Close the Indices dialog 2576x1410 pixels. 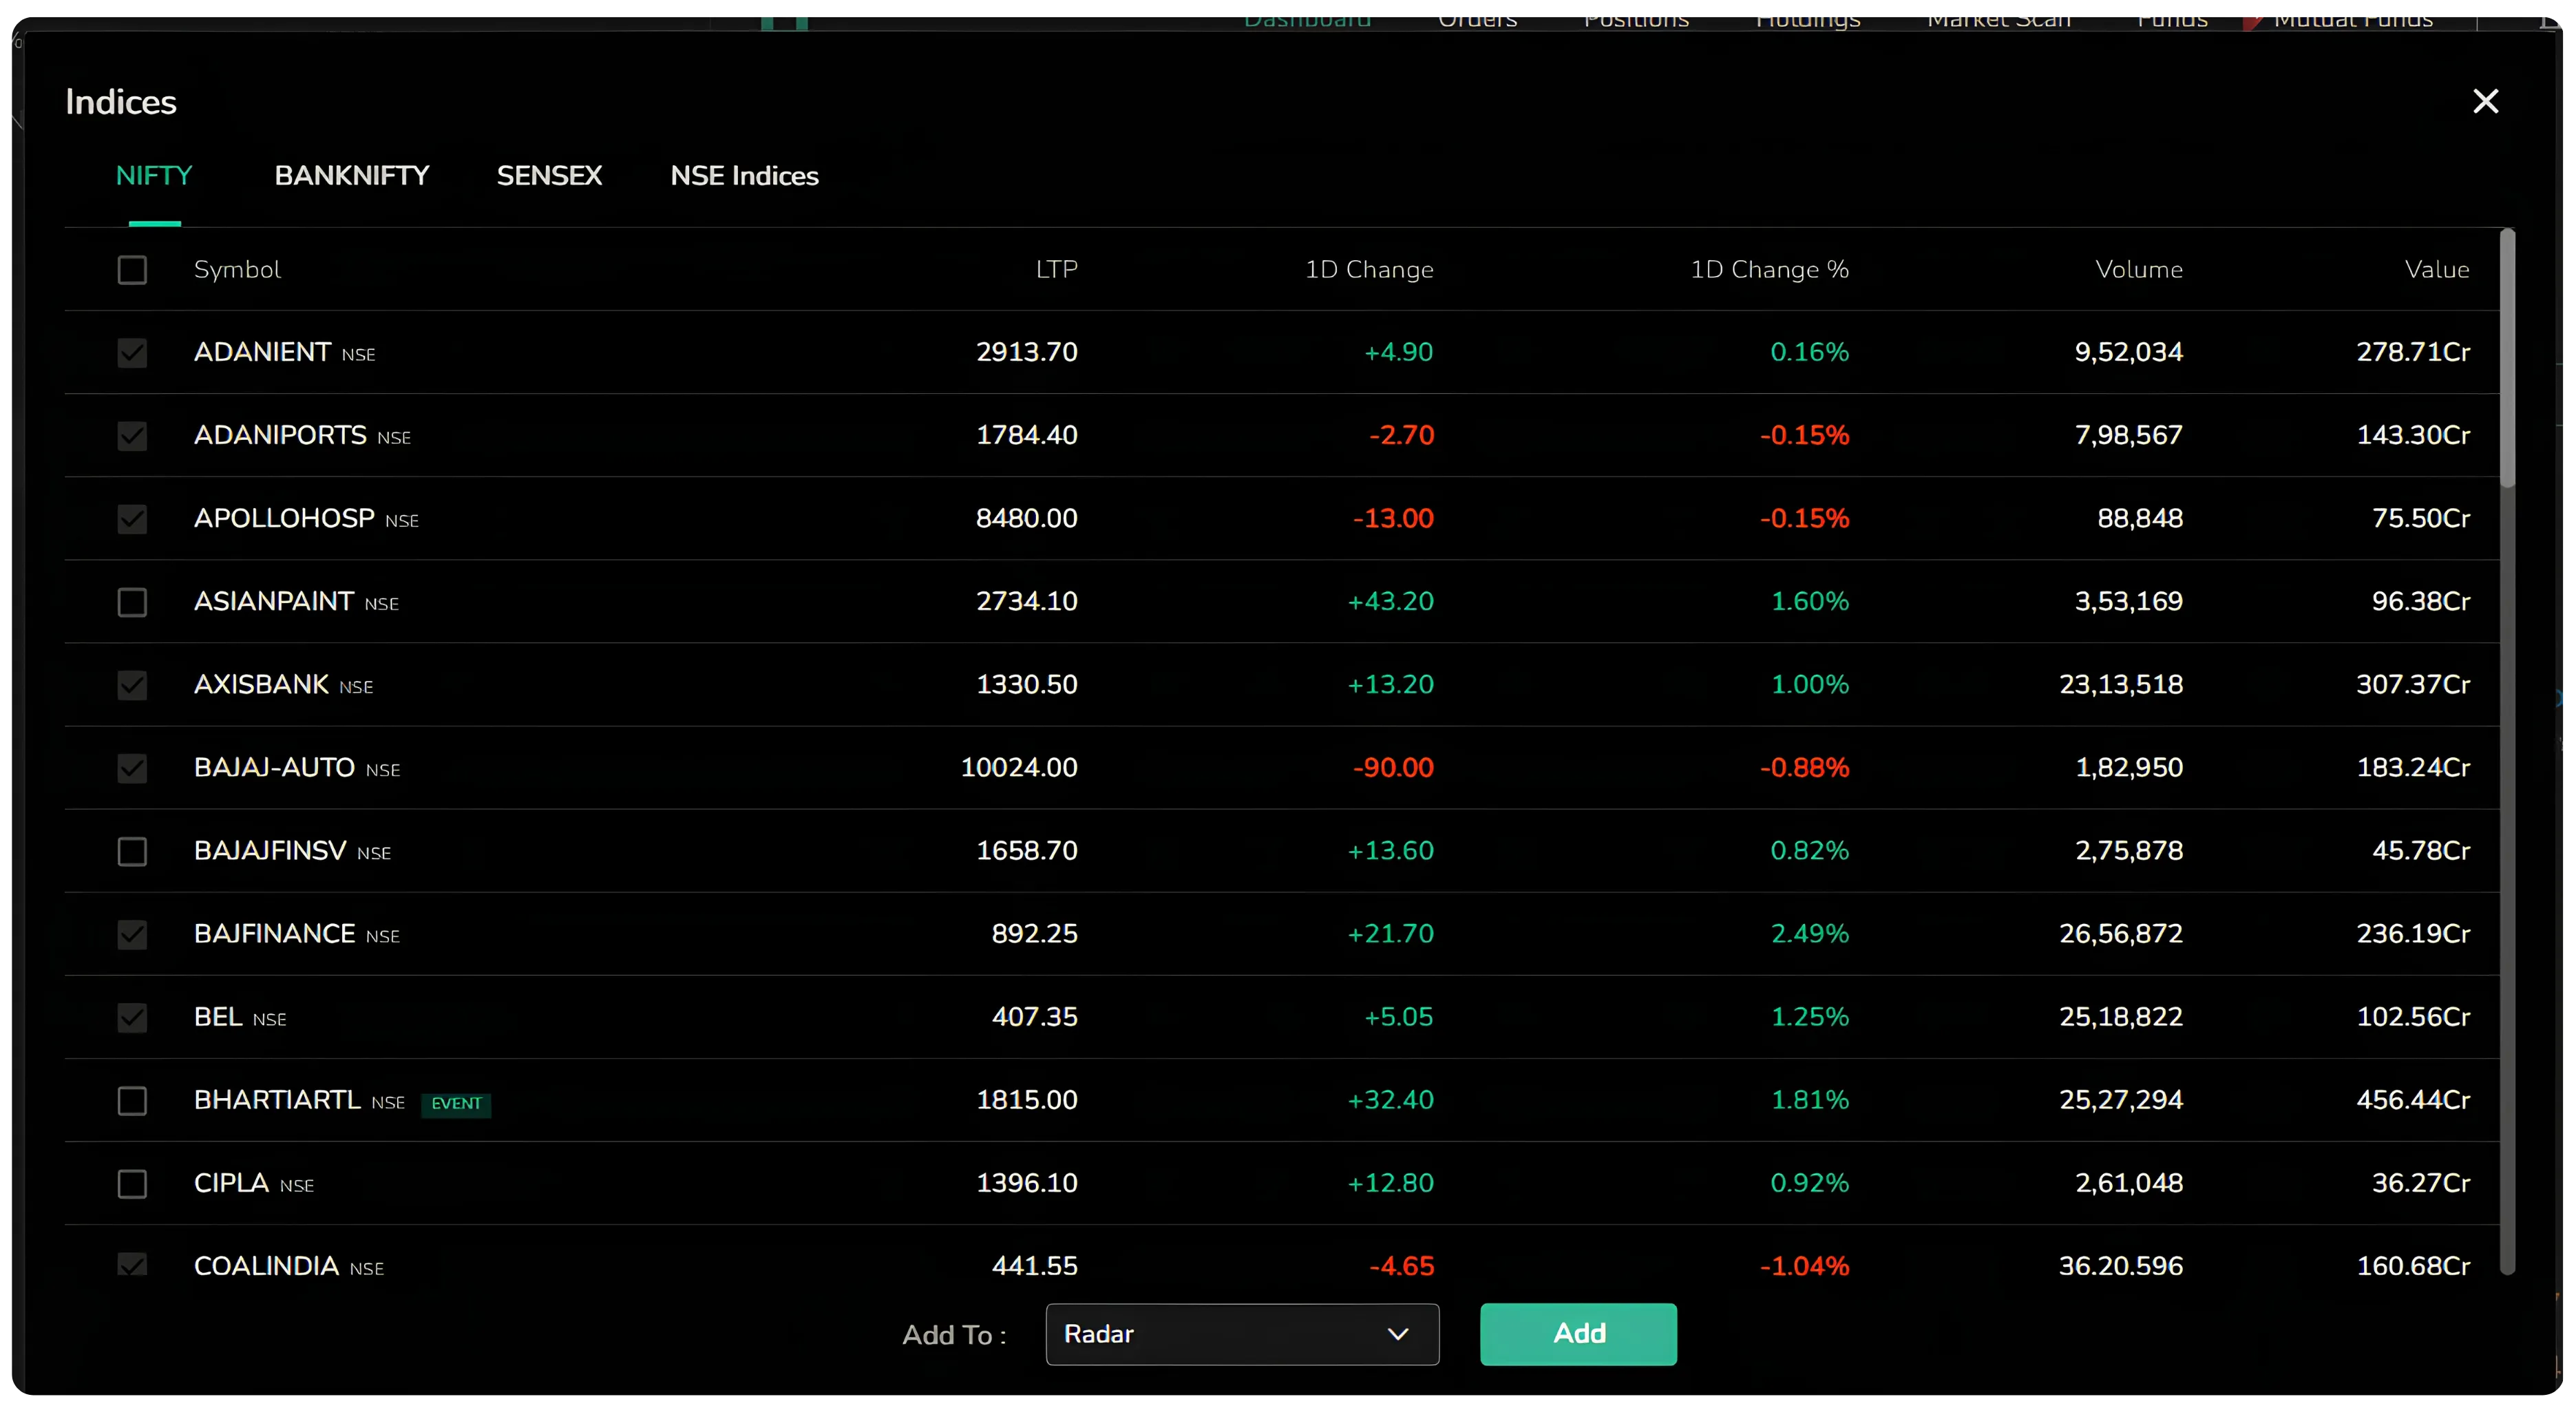click(2485, 101)
